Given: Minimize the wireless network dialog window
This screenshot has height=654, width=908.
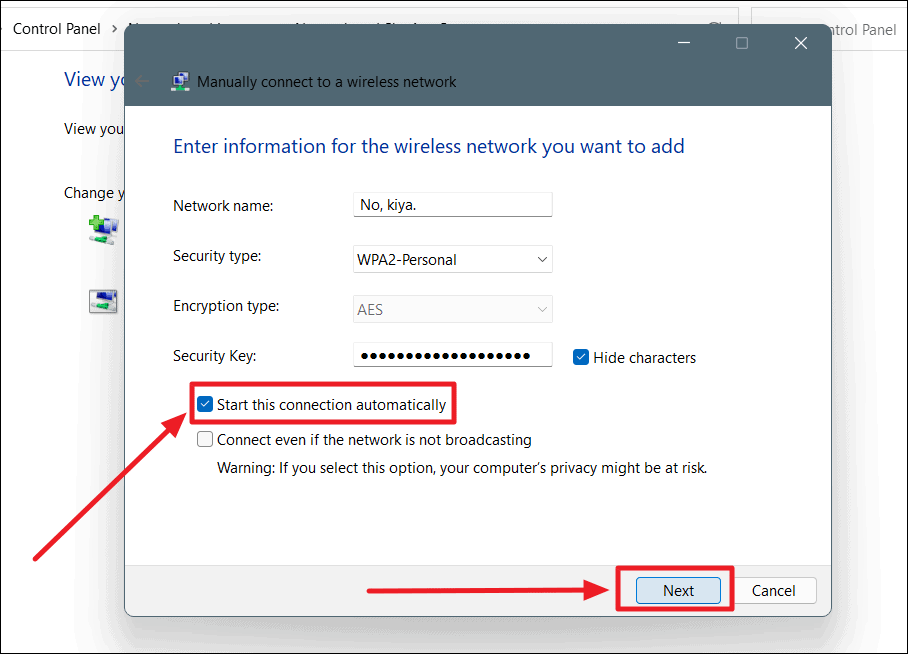Looking at the screenshot, I should click(x=684, y=43).
